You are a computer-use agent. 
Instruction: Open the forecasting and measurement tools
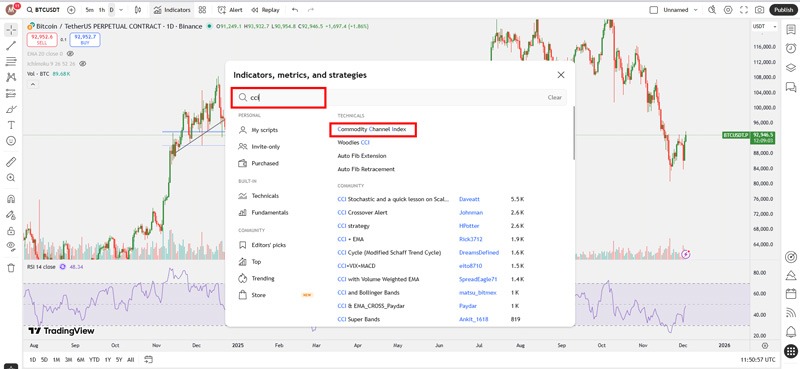click(11, 93)
